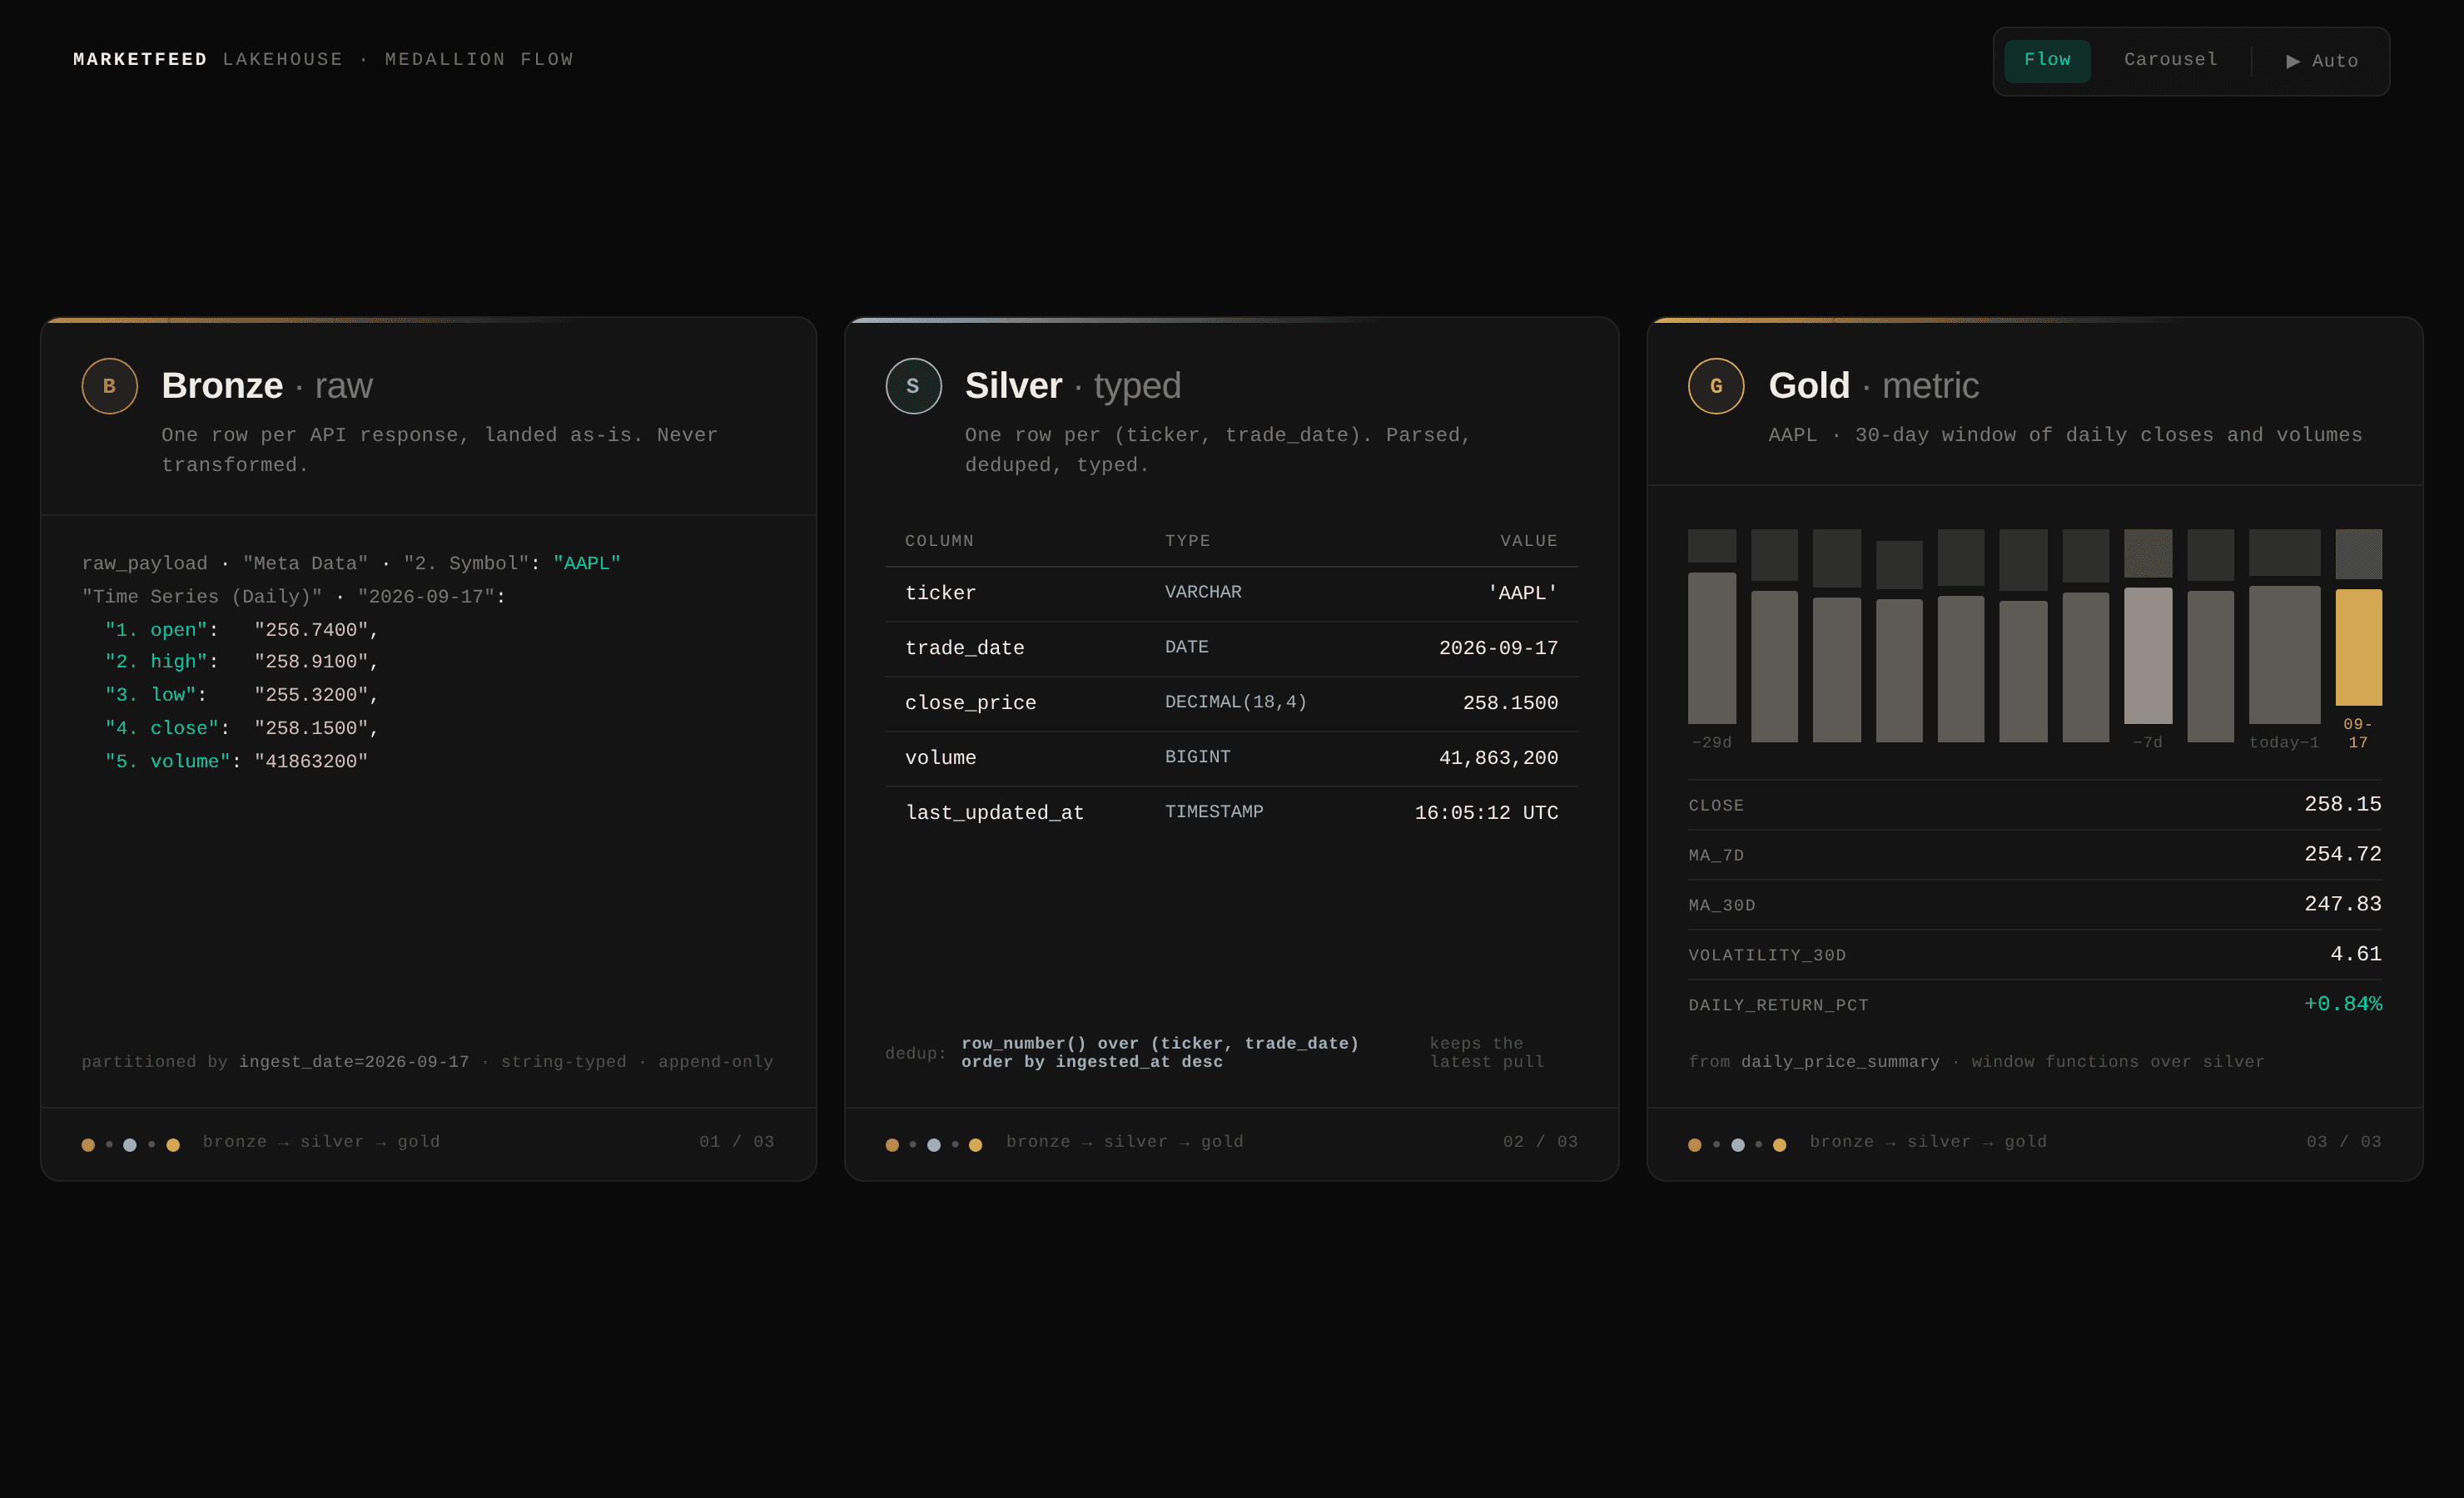Click the daily_price_summary source name
This screenshot has width=2464, height=1498.
pos(1840,1062)
